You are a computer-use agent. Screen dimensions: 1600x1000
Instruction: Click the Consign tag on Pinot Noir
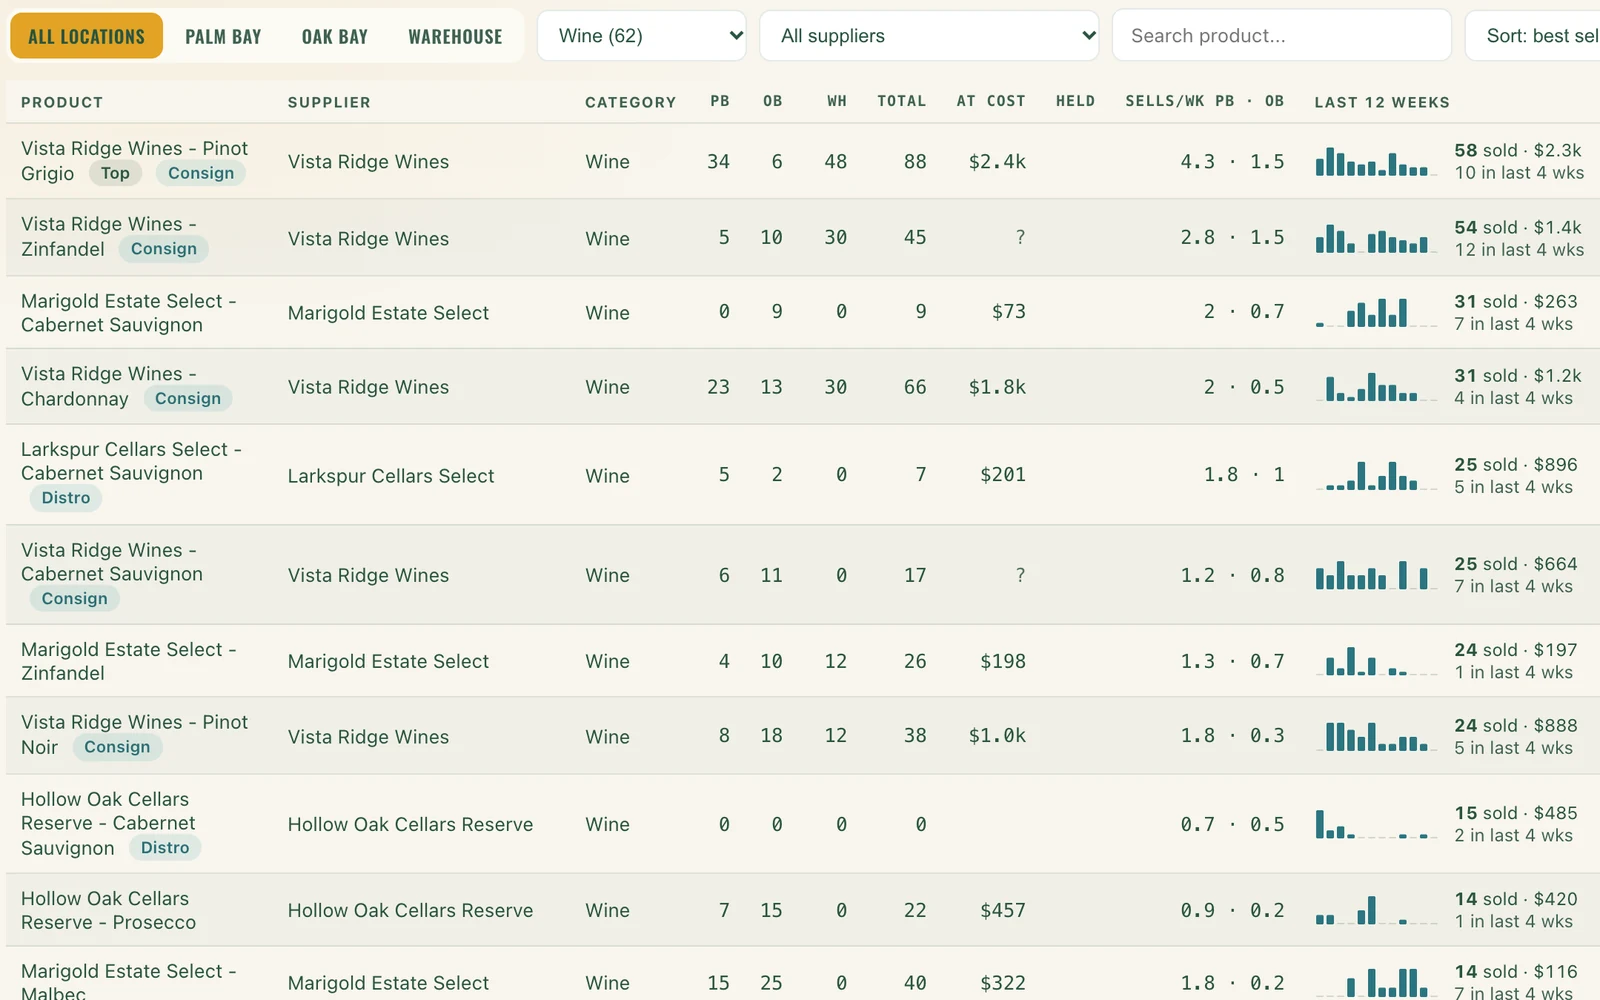(x=117, y=747)
